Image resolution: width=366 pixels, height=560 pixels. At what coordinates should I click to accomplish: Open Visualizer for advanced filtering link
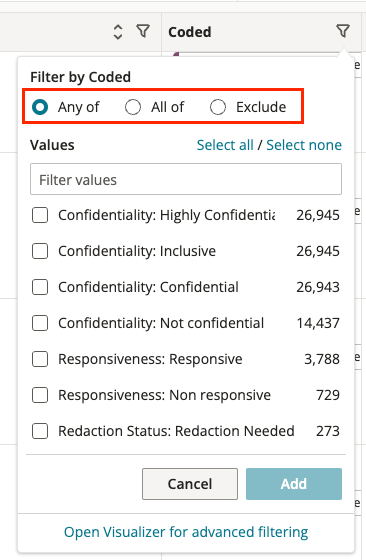pyautogui.click(x=186, y=532)
